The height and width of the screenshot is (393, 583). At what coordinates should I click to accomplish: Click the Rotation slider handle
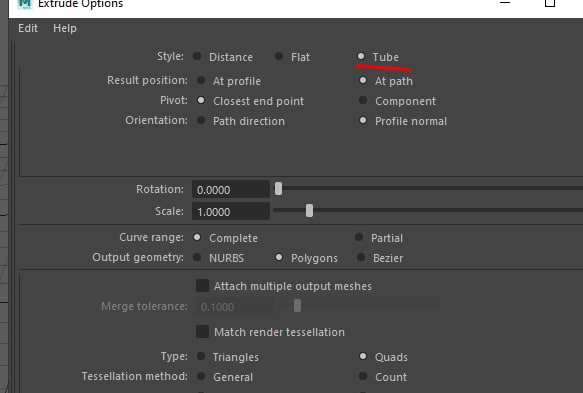coord(278,189)
